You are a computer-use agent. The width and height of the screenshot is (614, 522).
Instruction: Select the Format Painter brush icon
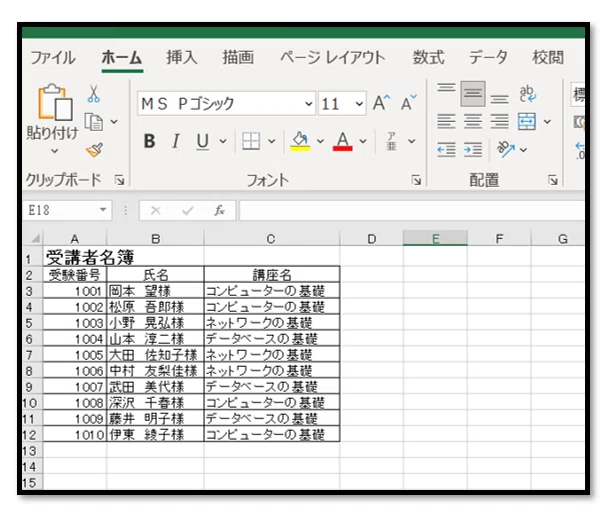pos(94,150)
